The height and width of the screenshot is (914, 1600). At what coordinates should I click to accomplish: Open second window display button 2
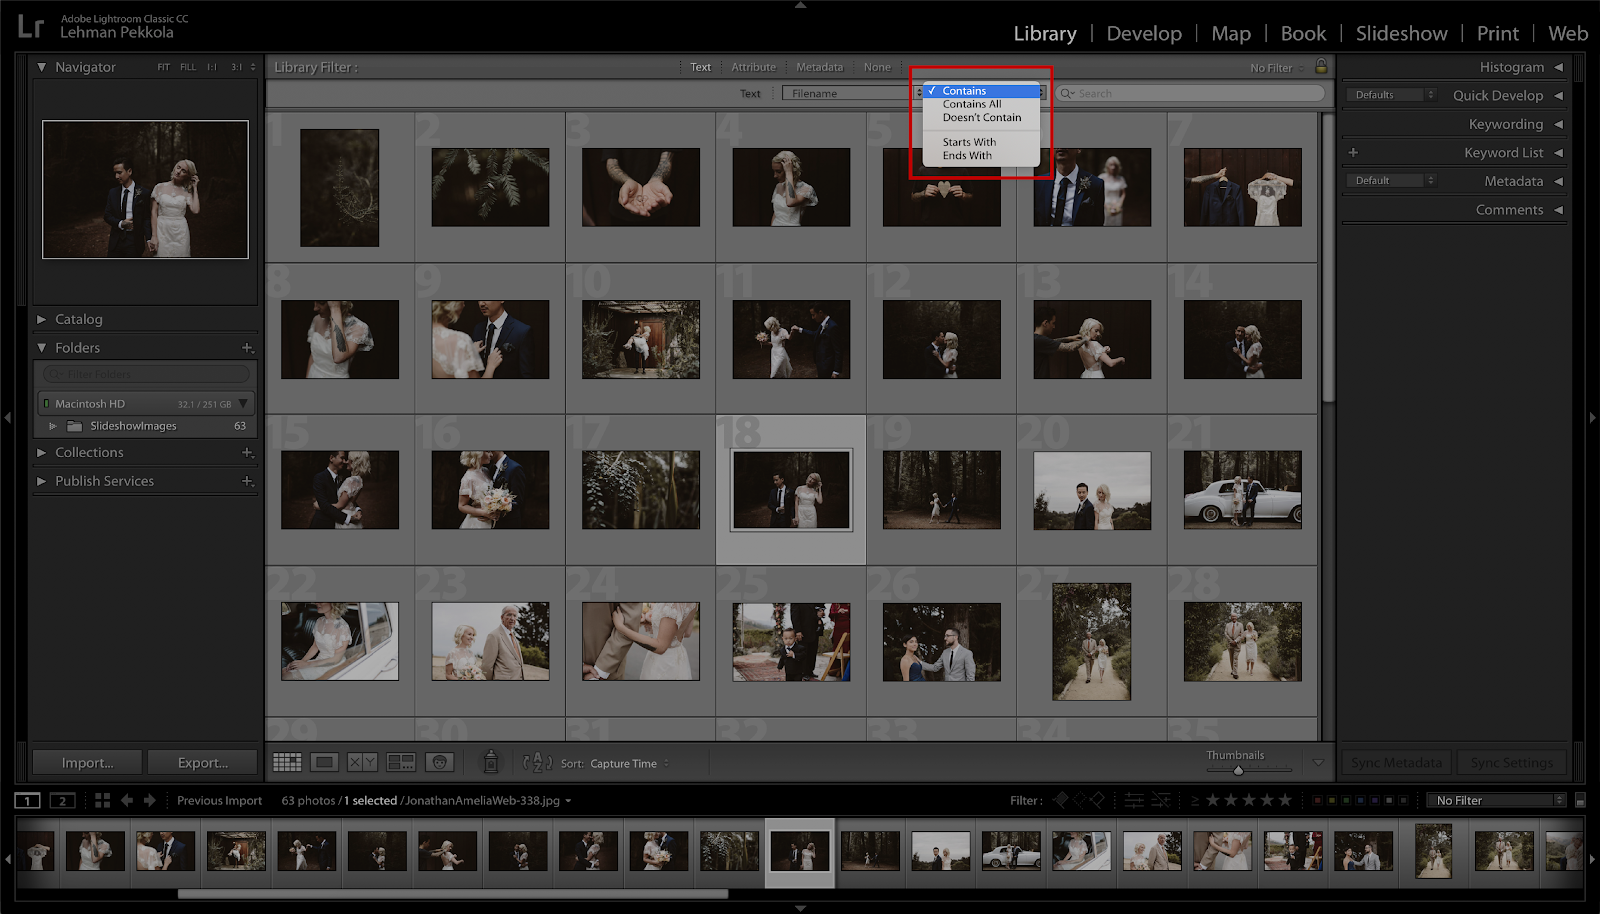(x=62, y=800)
